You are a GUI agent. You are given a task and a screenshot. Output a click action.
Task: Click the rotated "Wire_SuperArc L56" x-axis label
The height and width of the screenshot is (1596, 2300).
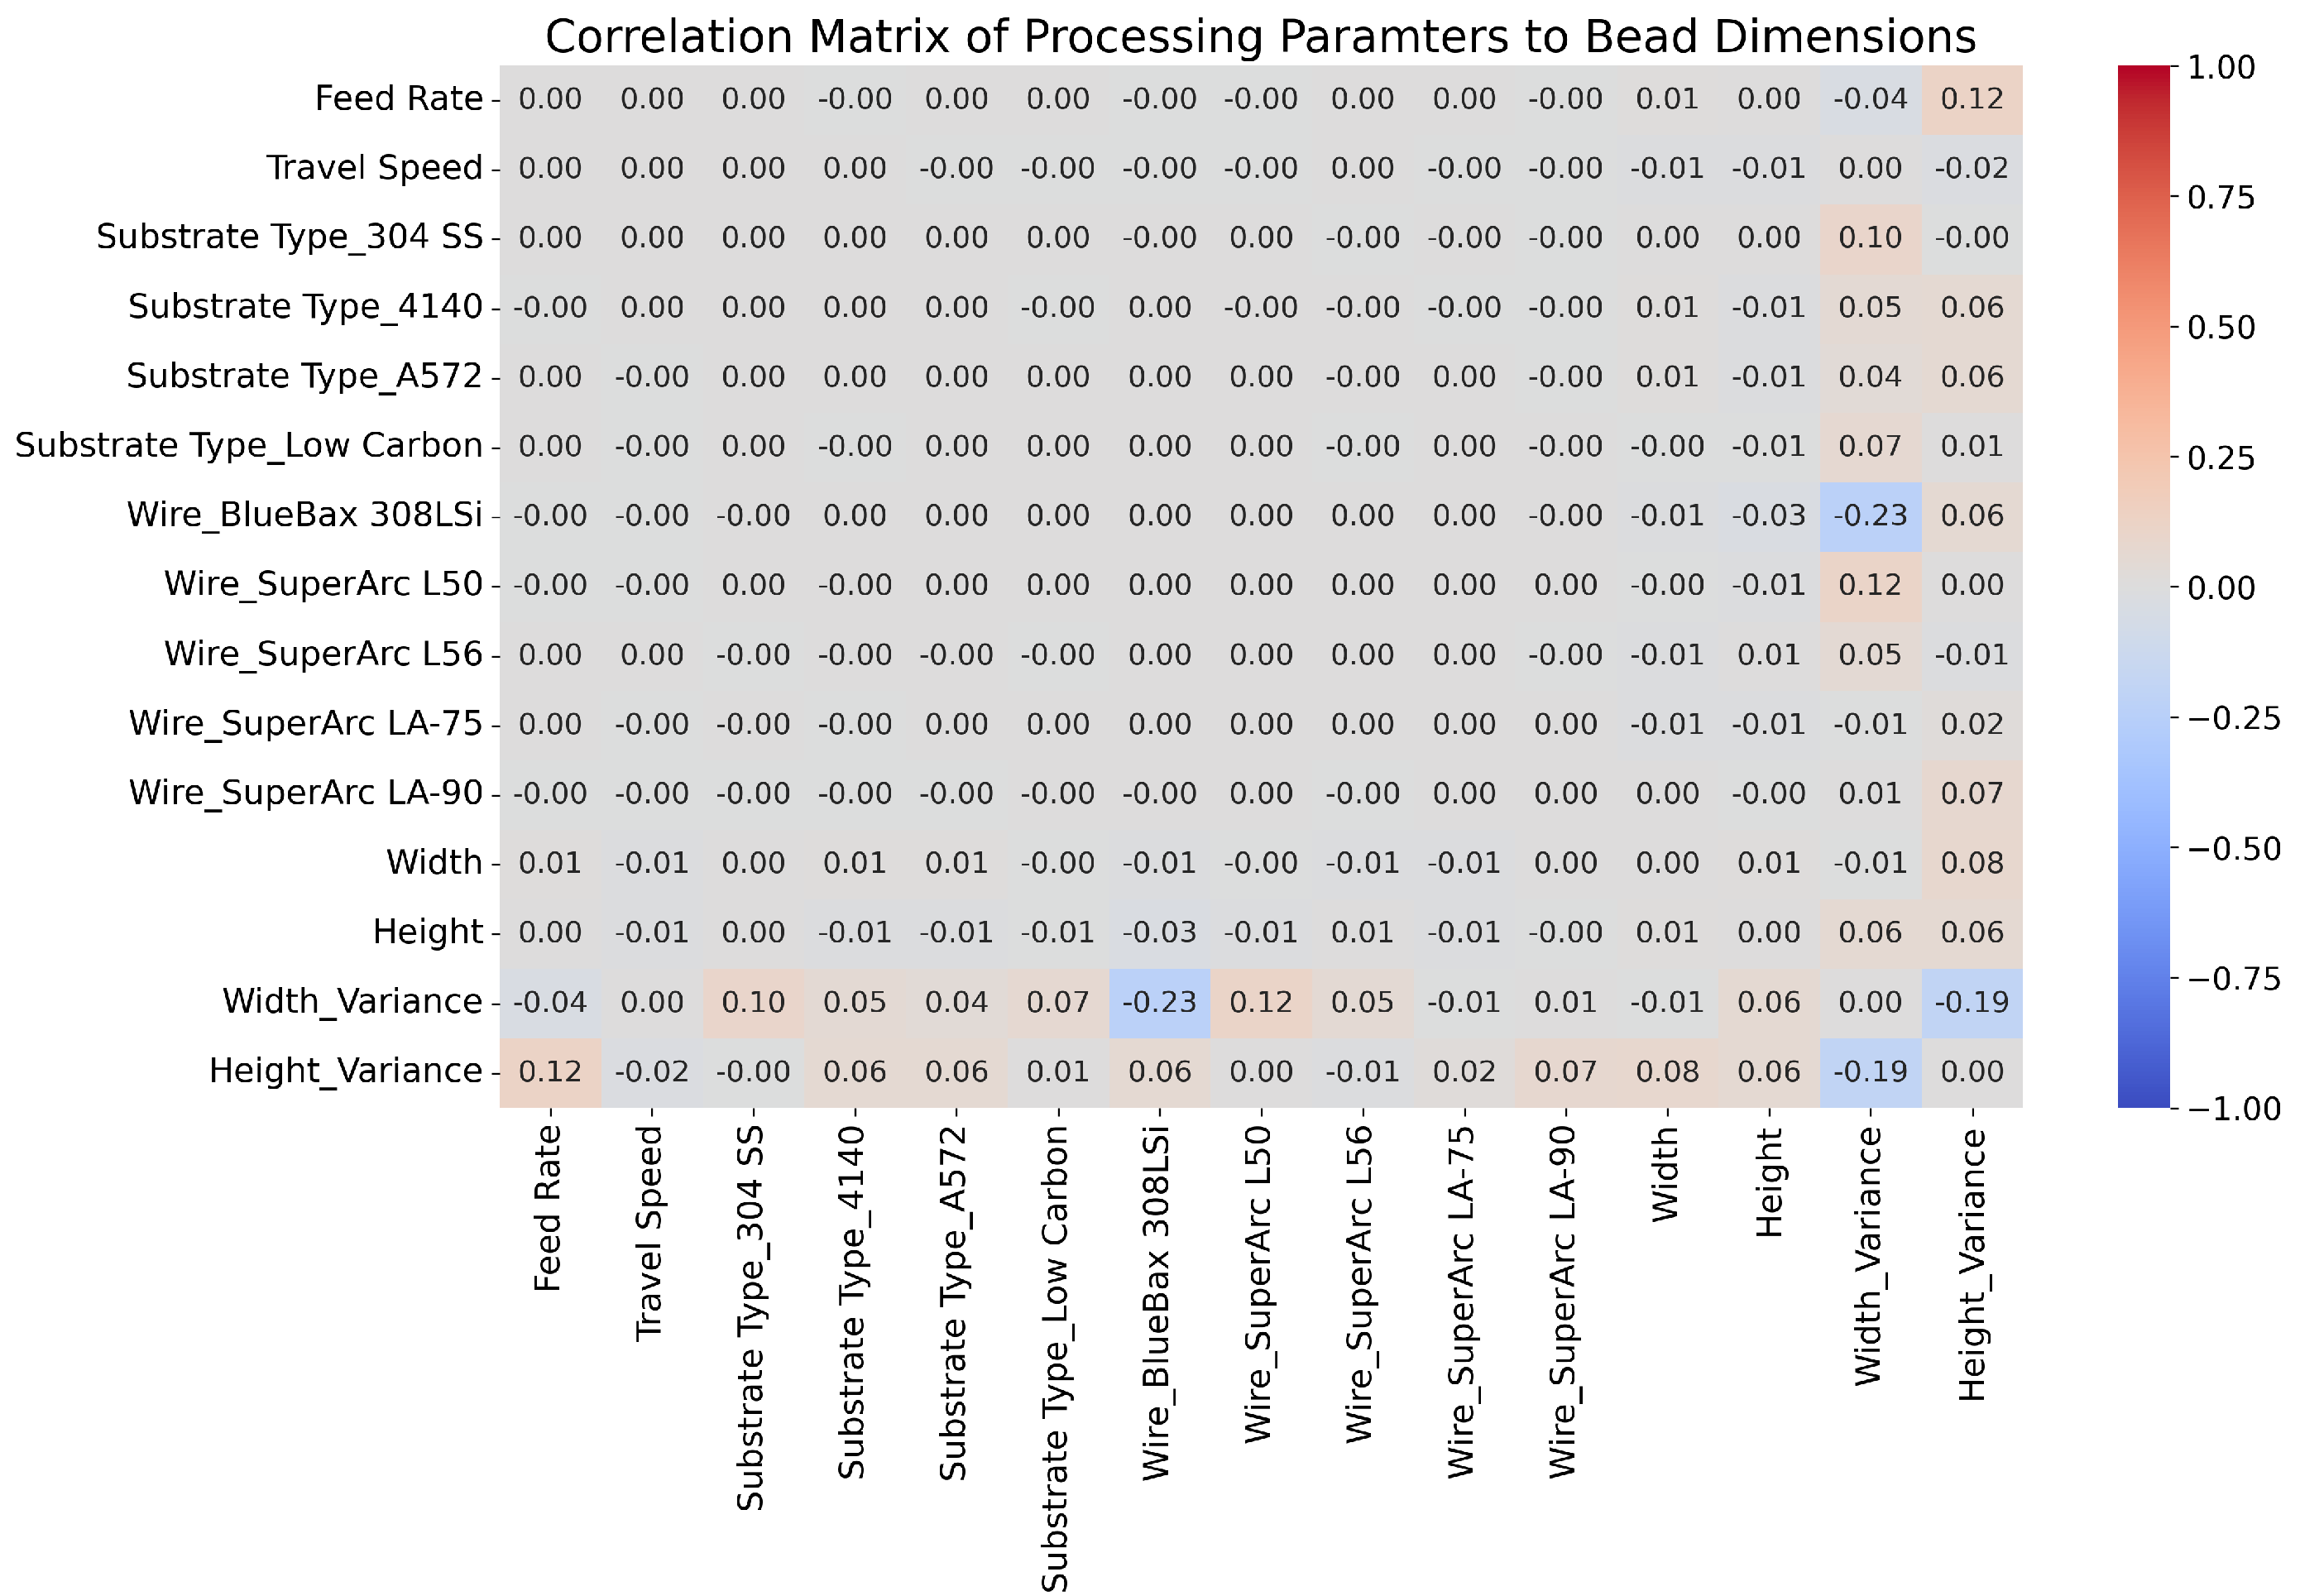[x=1360, y=1285]
